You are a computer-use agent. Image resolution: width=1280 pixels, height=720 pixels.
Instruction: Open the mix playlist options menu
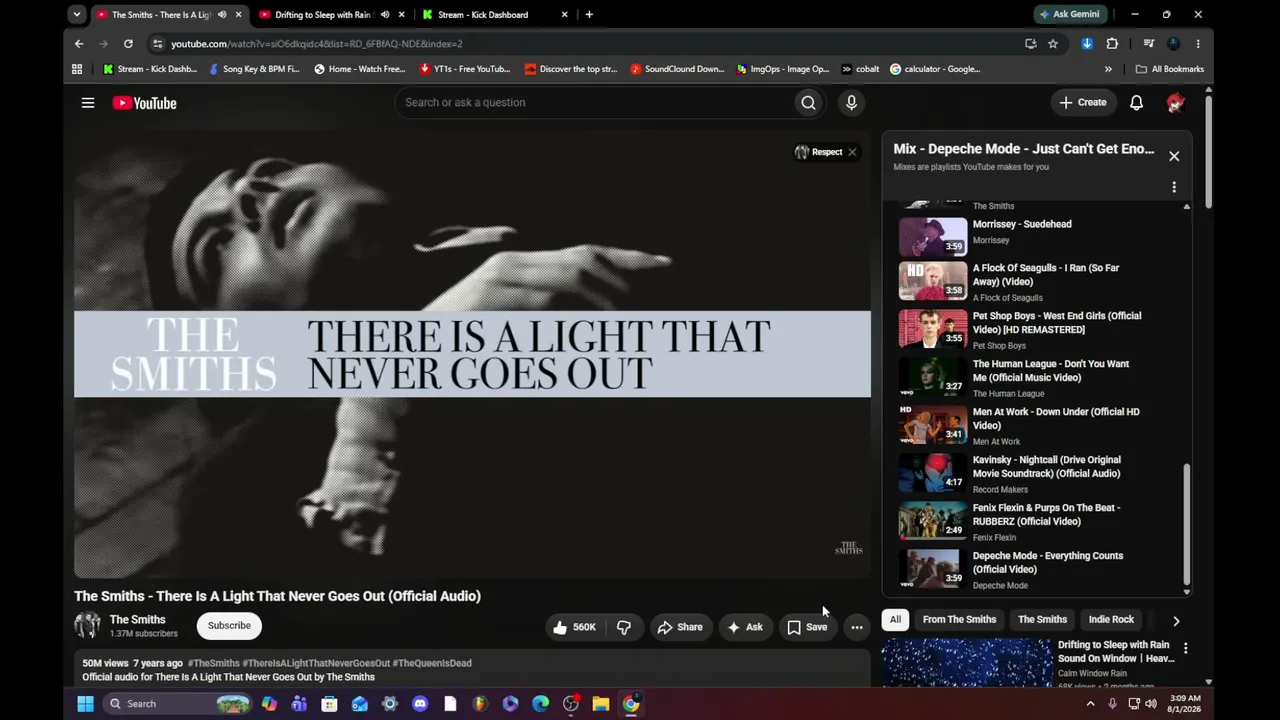[1174, 187]
